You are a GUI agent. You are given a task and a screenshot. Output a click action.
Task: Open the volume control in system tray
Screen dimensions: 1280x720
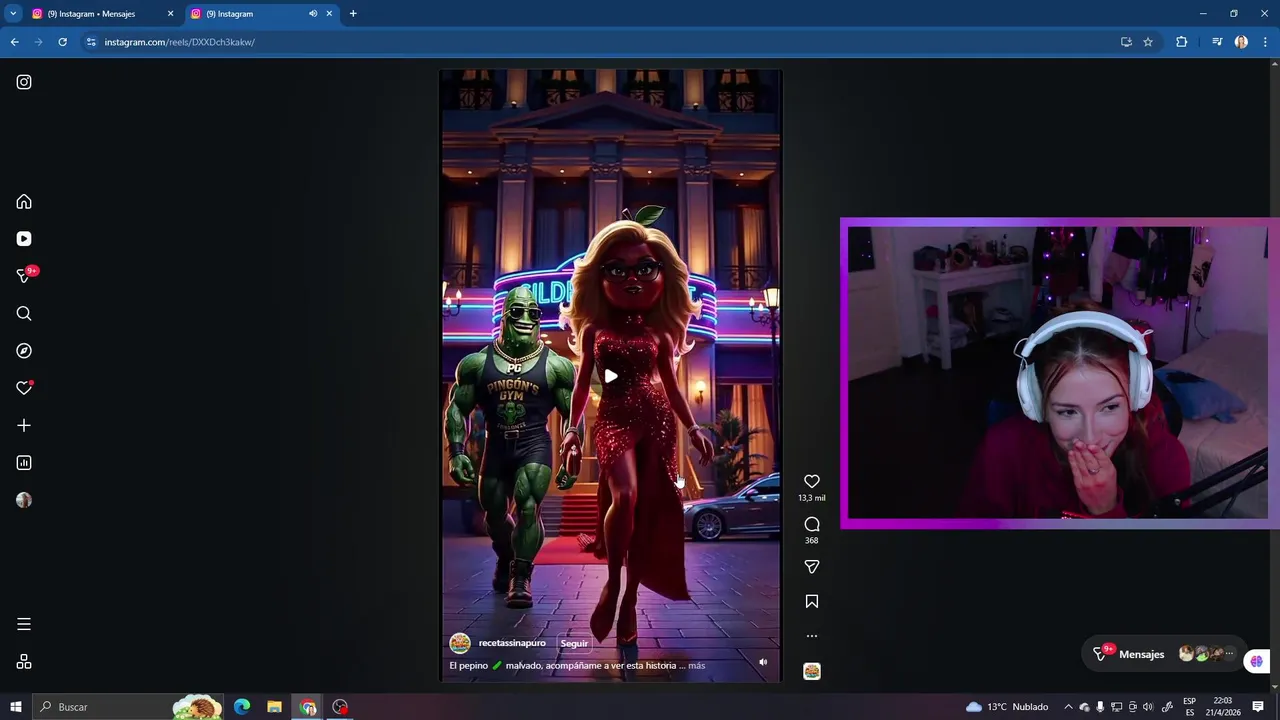pyautogui.click(x=1148, y=707)
